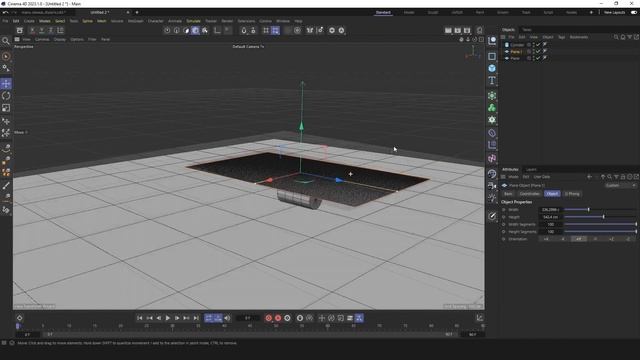Toggle the New Layouts switch

point(633,13)
